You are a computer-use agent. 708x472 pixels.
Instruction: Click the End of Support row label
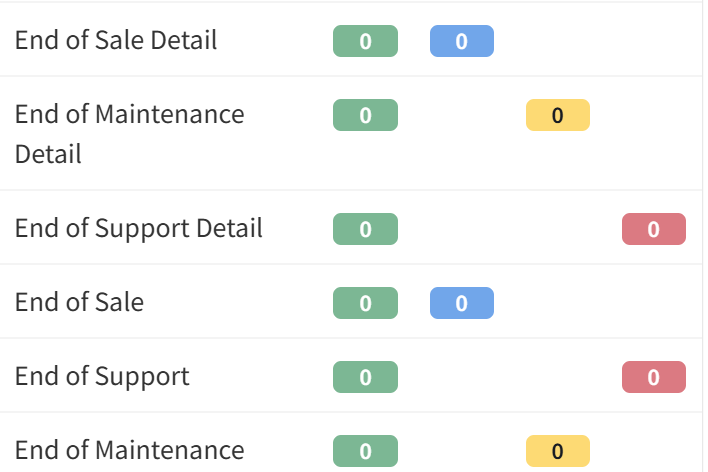click(x=102, y=377)
